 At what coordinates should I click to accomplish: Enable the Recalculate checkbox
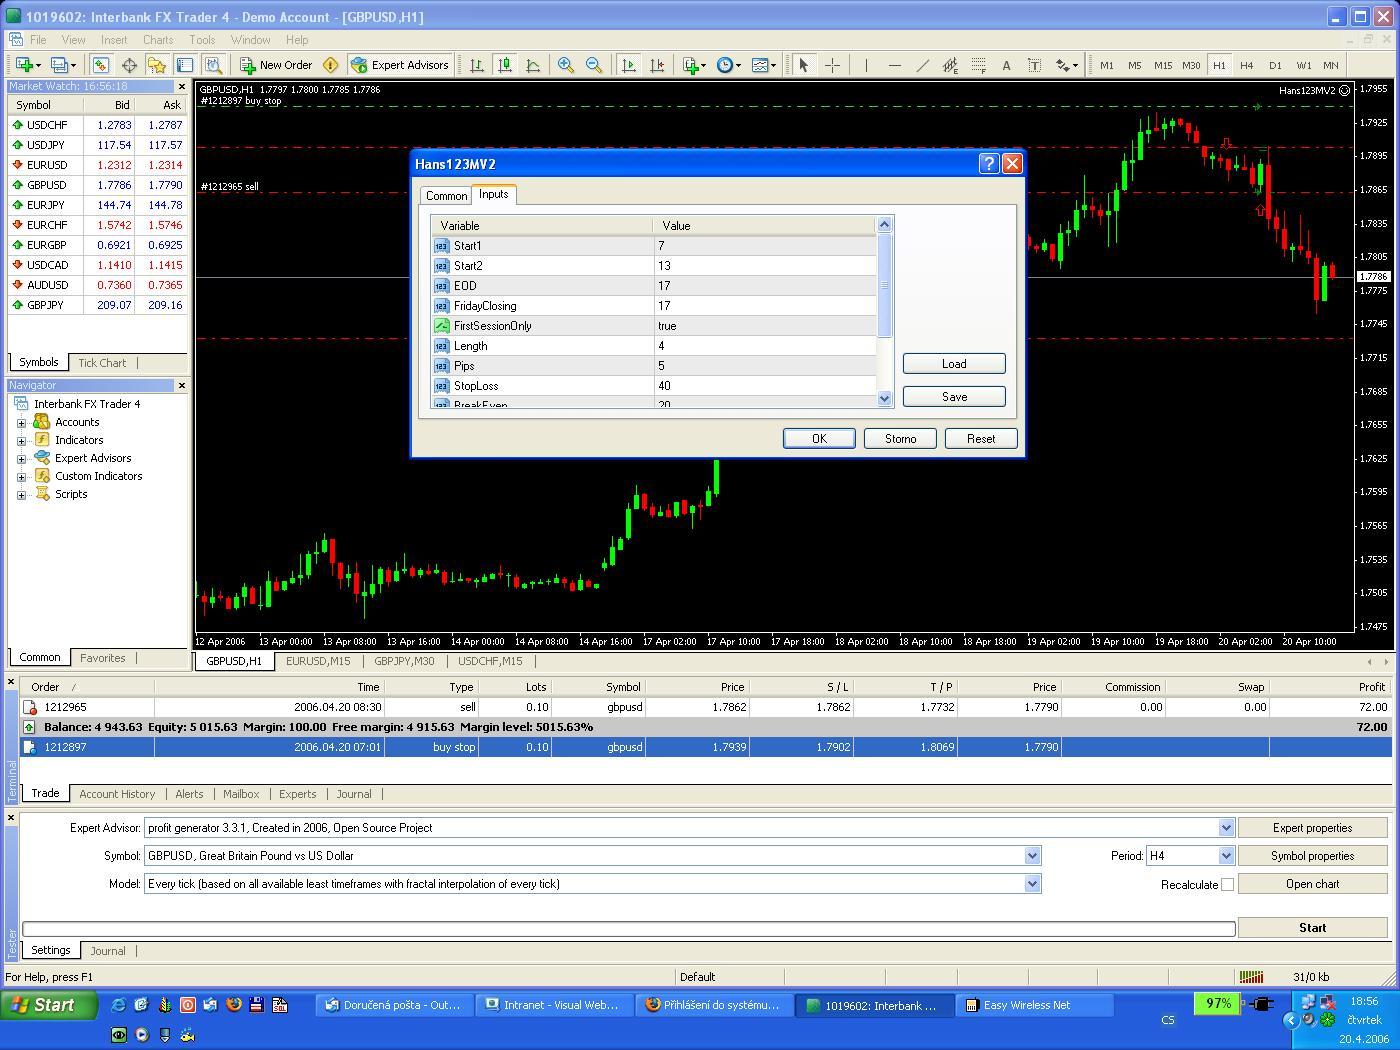1227,884
